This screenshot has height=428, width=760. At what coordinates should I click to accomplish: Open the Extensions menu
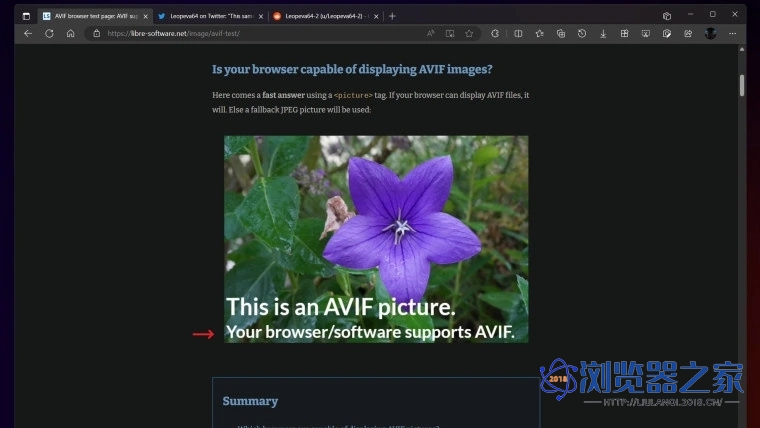495,33
